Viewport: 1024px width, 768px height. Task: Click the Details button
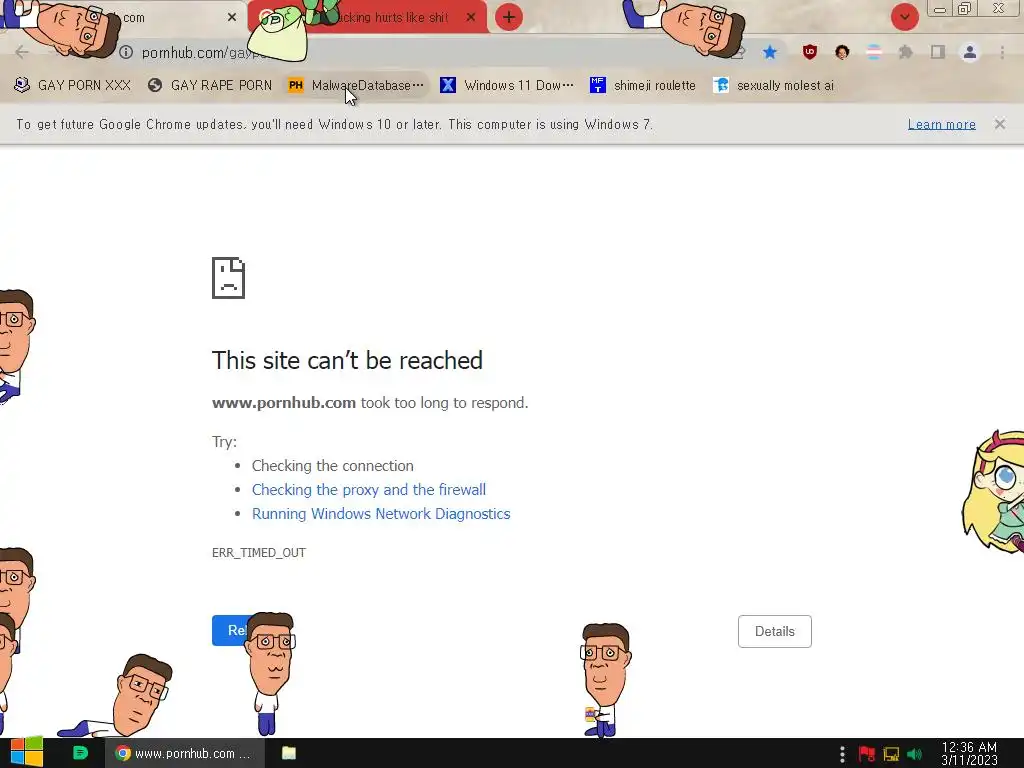point(775,632)
